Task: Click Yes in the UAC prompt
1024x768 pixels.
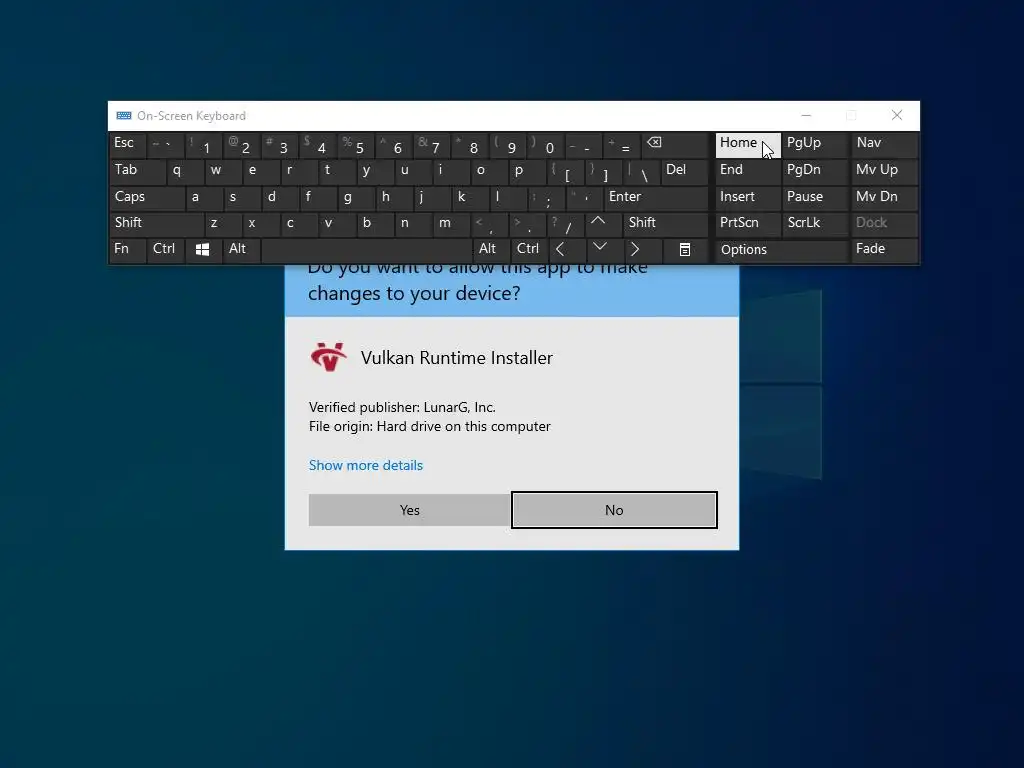Action: [x=409, y=510]
